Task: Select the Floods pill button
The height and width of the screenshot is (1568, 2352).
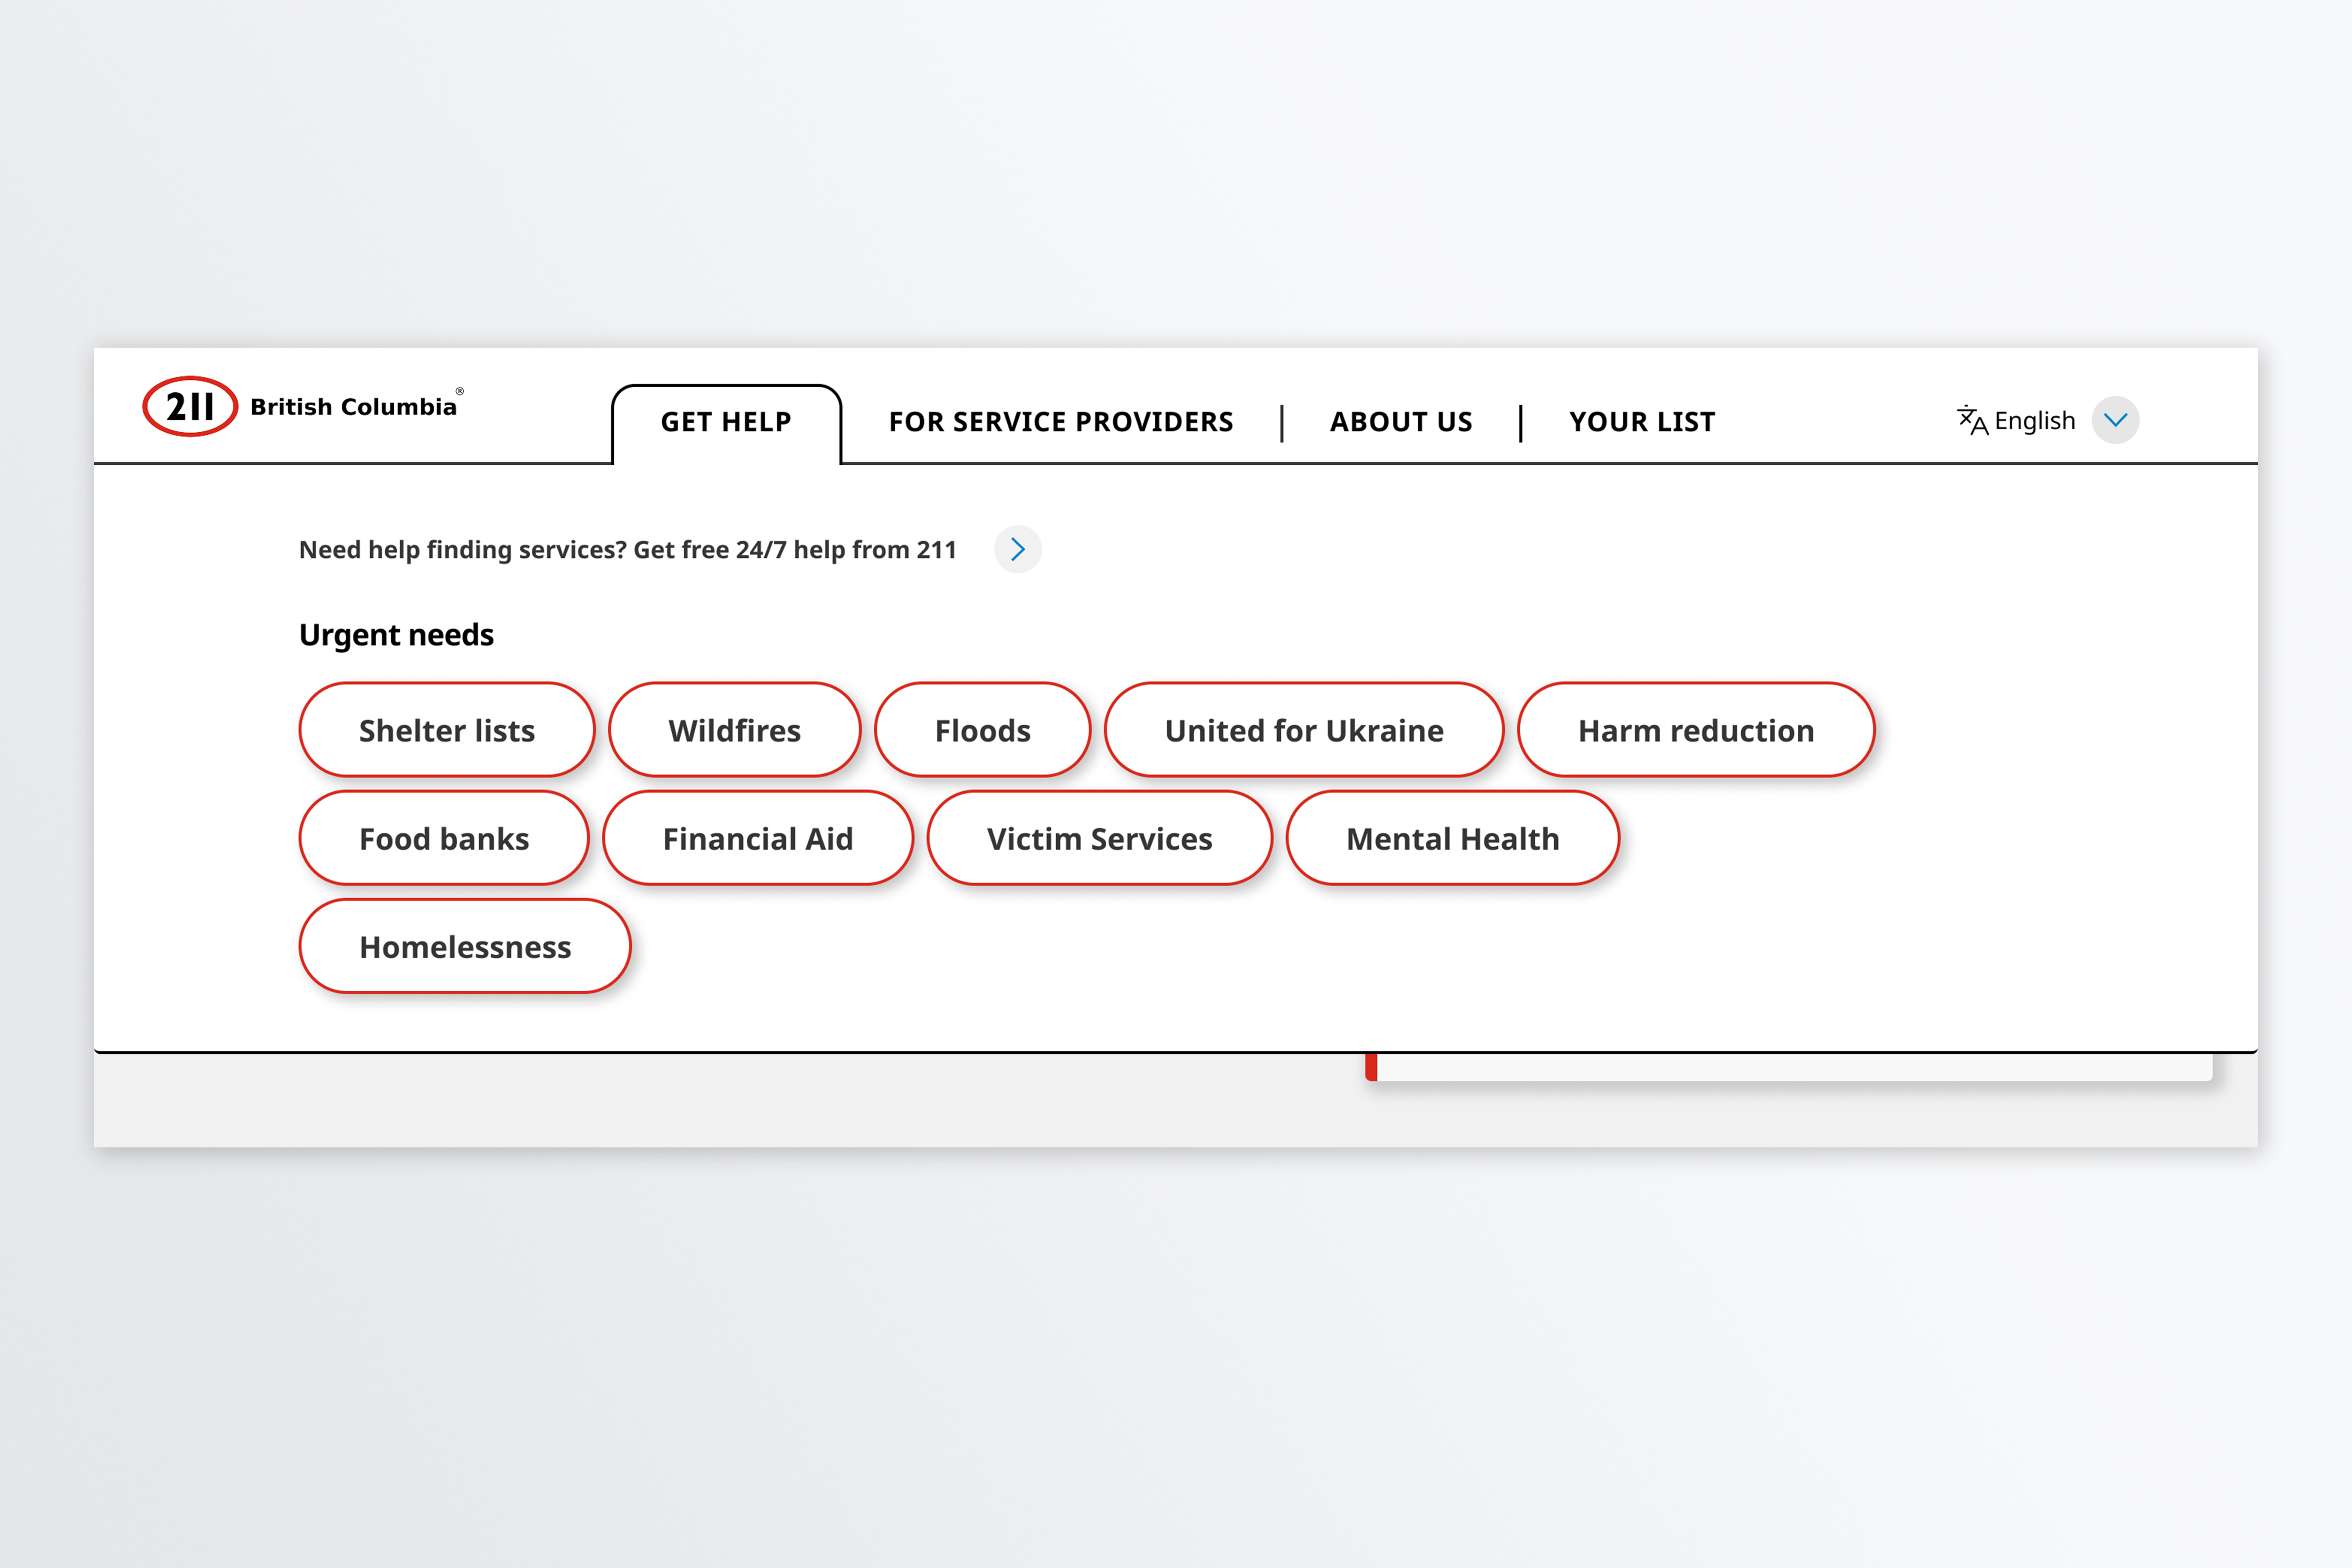Action: click(982, 730)
